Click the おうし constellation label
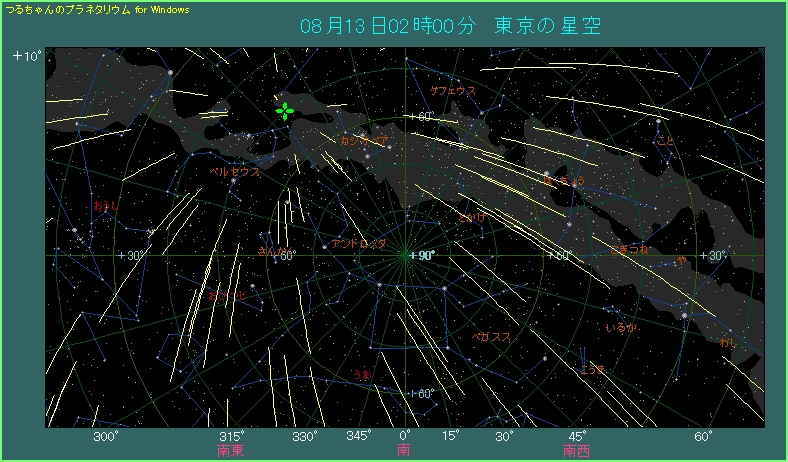 coord(104,206)
